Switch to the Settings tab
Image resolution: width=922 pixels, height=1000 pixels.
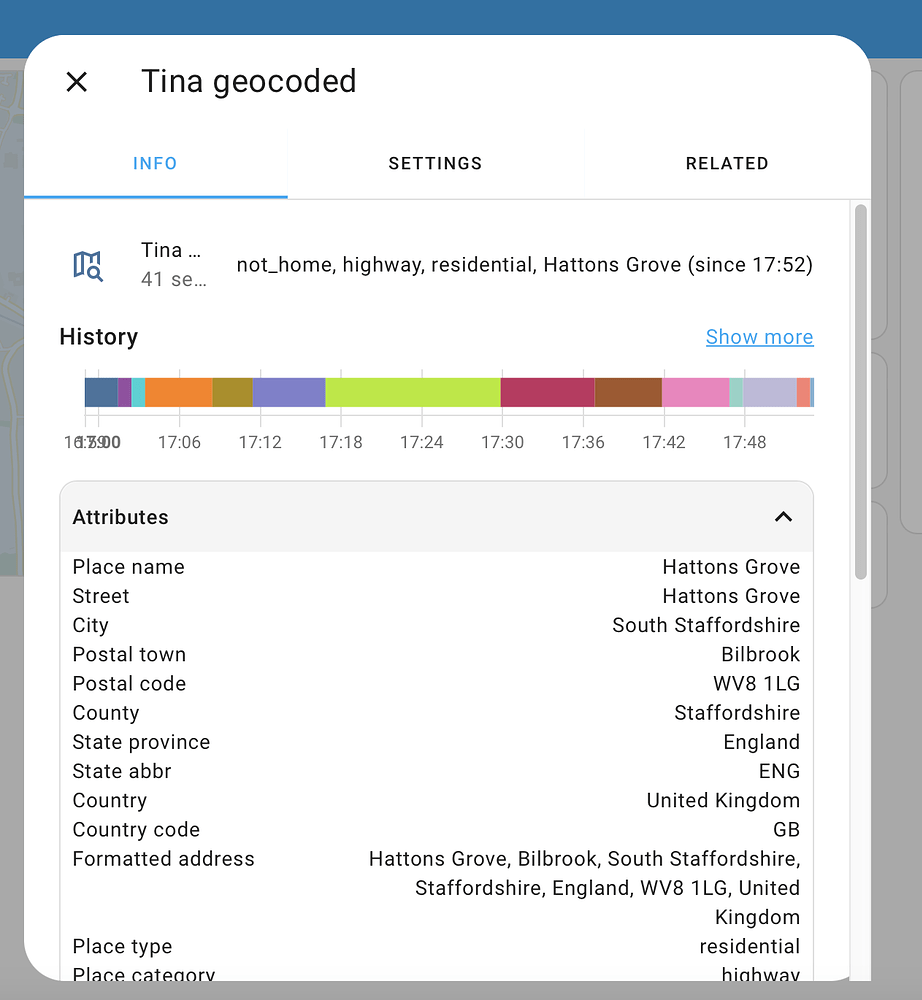435,163
